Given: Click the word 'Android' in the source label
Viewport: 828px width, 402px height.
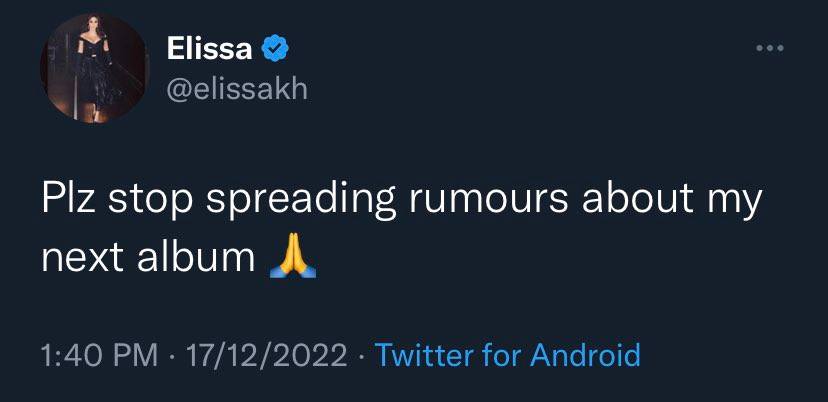Looking at the screenshot, I should point(584,354).
